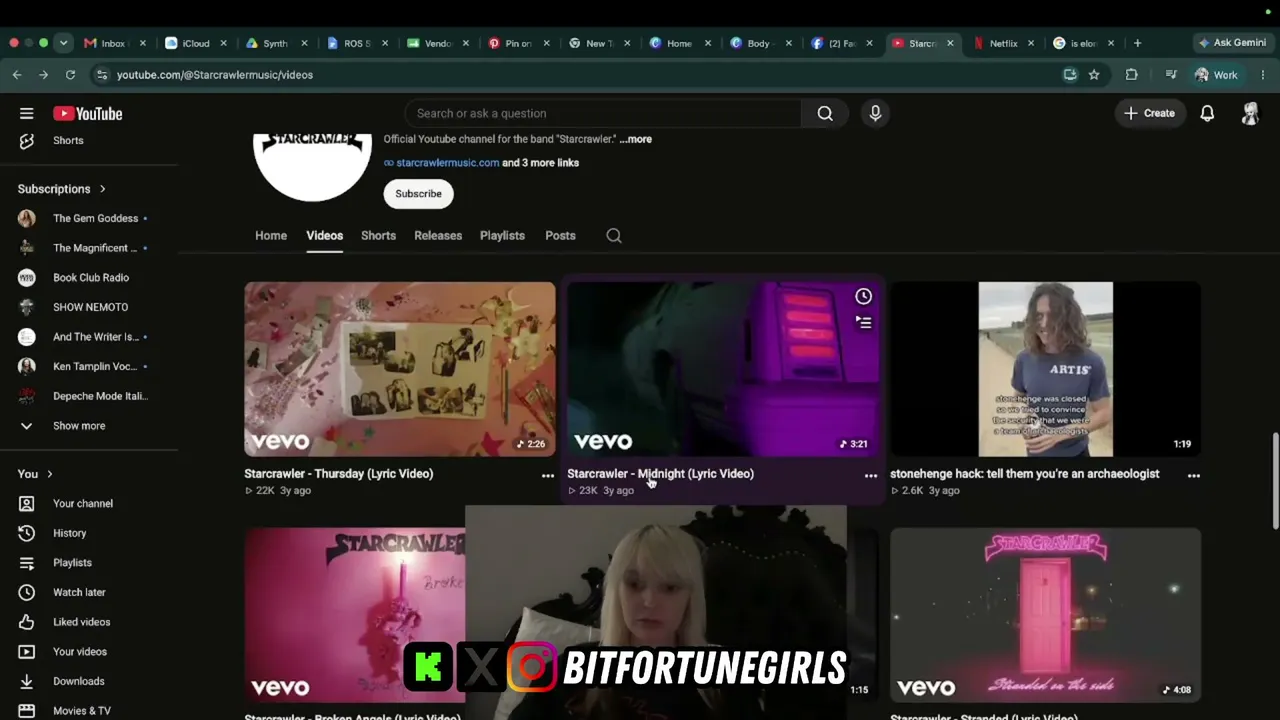This screenshot has height=720, width=1280.
Task: Start voice search with microphone
Action: coord(875,113)
